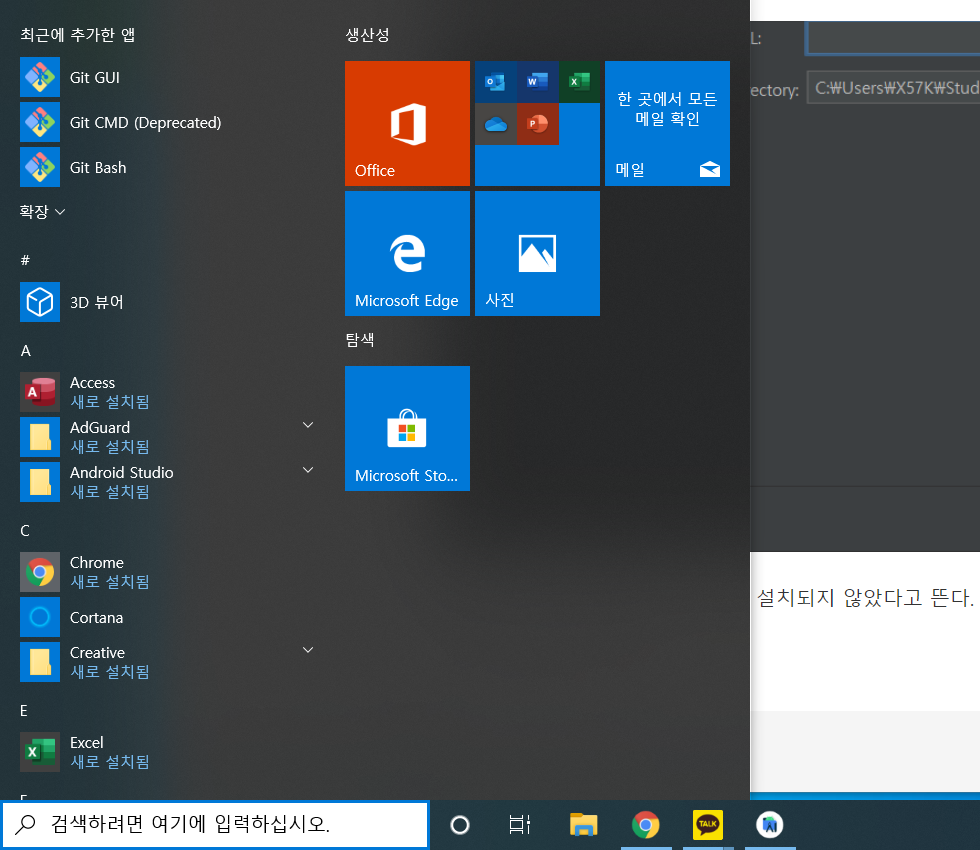Open Outlook in the Office apps tile

click(496, 82)
